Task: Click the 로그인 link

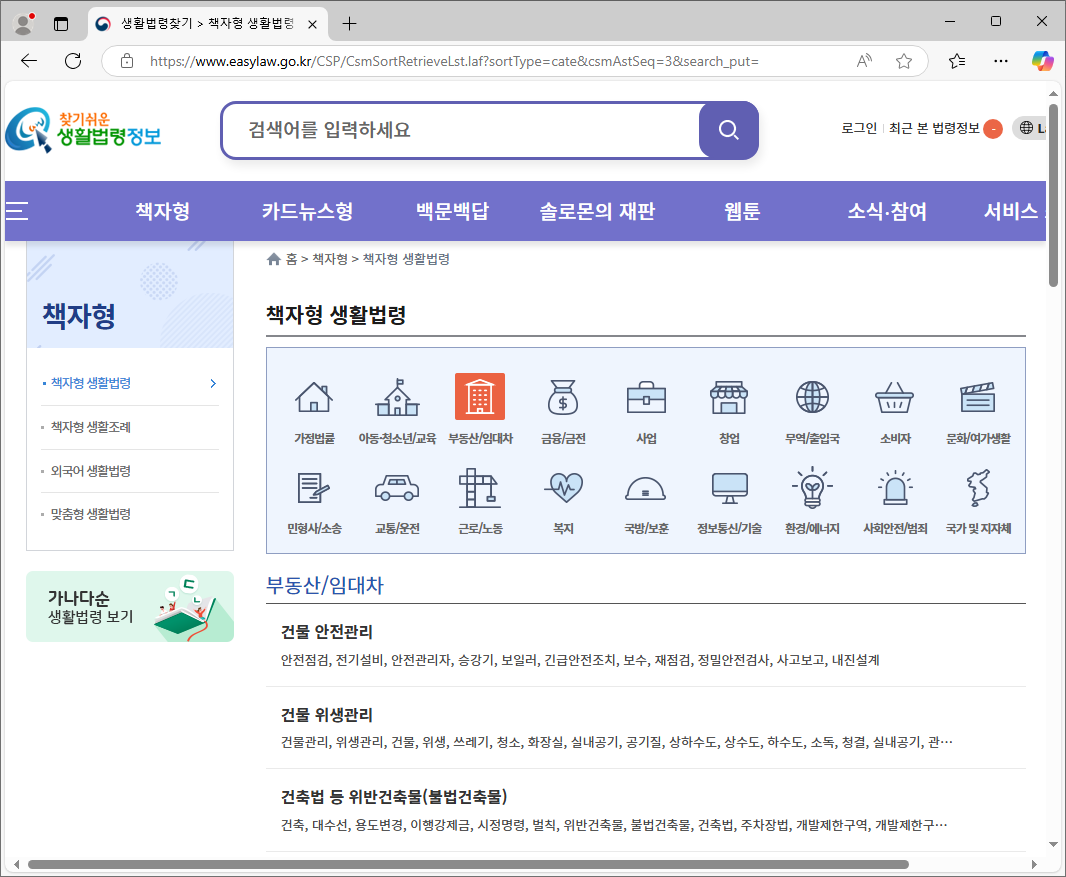Action: [x=858, y=128]
